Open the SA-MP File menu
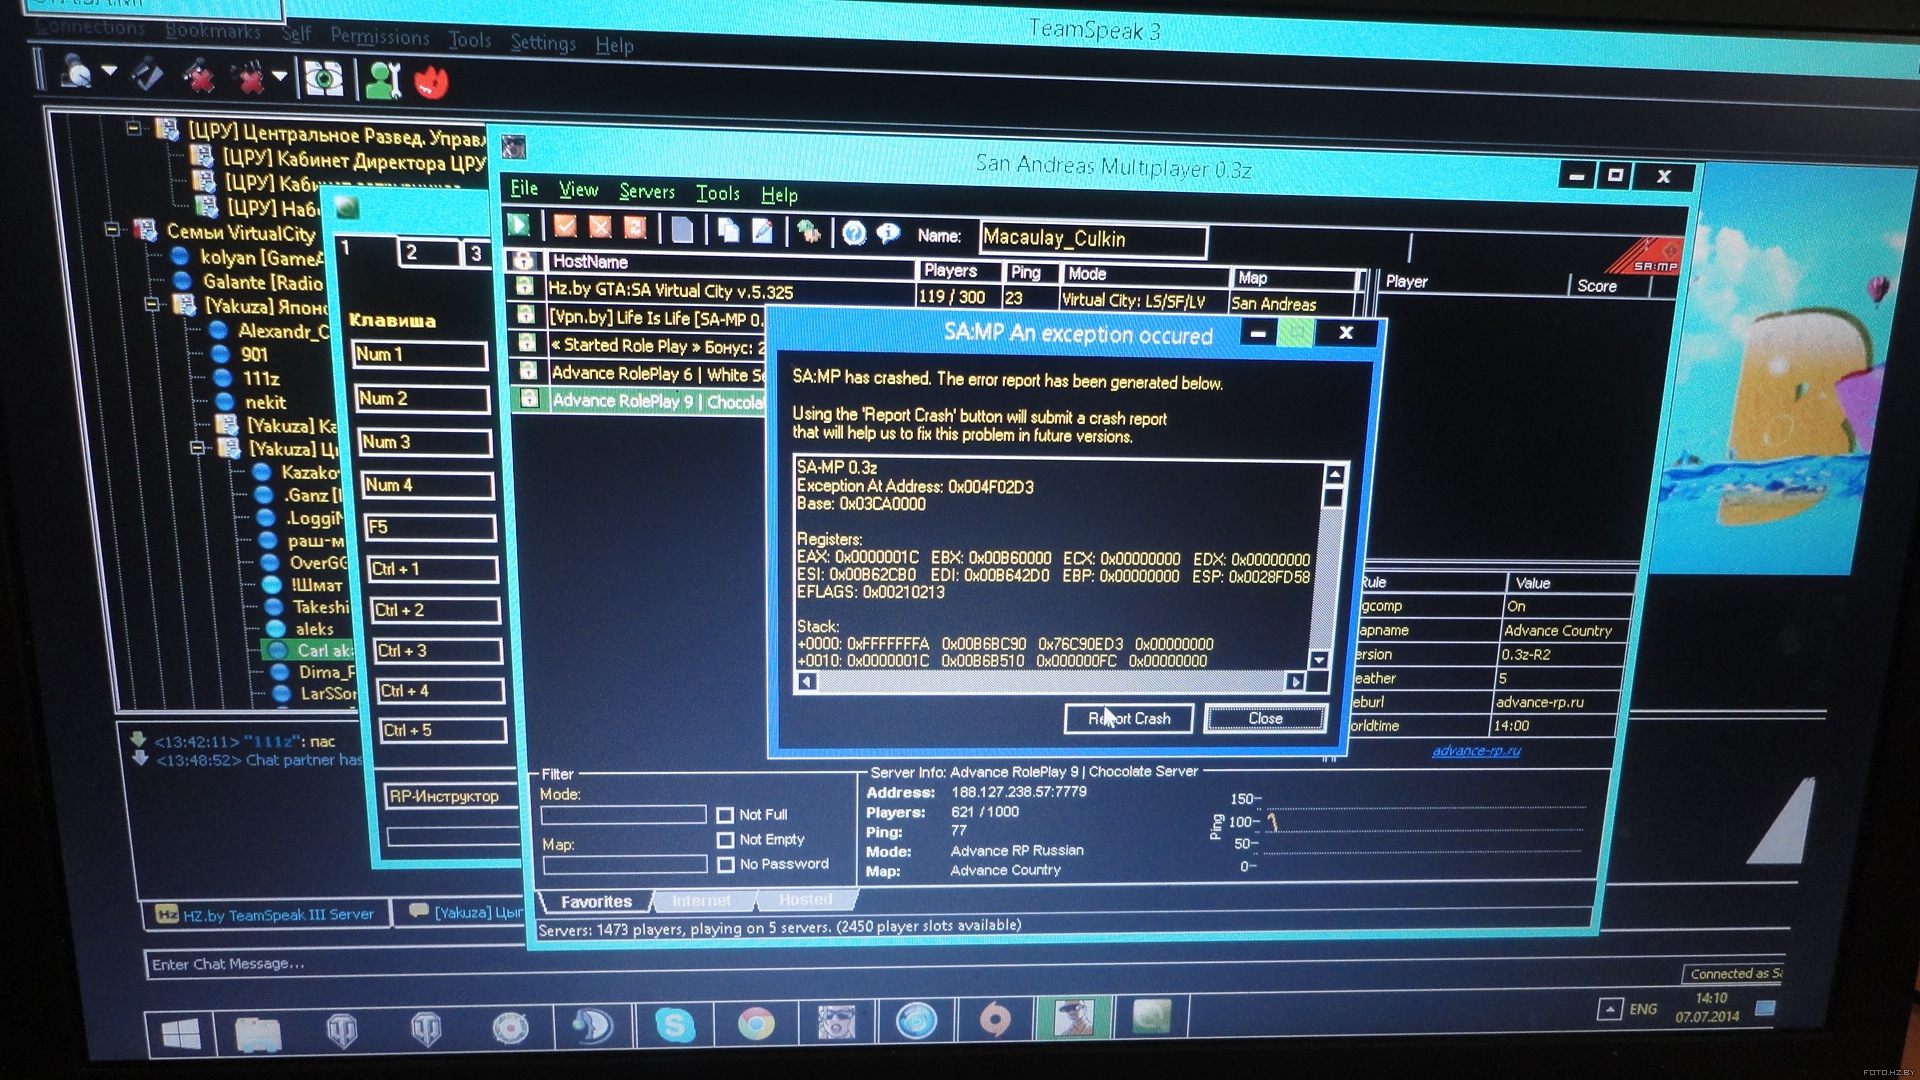This screenshot has height=1080, width=1920. coord(524,188)
